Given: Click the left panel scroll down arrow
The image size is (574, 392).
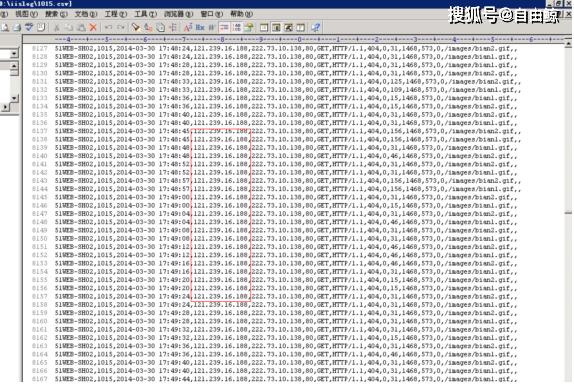Looking at the screenshot, I should click(x=14, y=98).
